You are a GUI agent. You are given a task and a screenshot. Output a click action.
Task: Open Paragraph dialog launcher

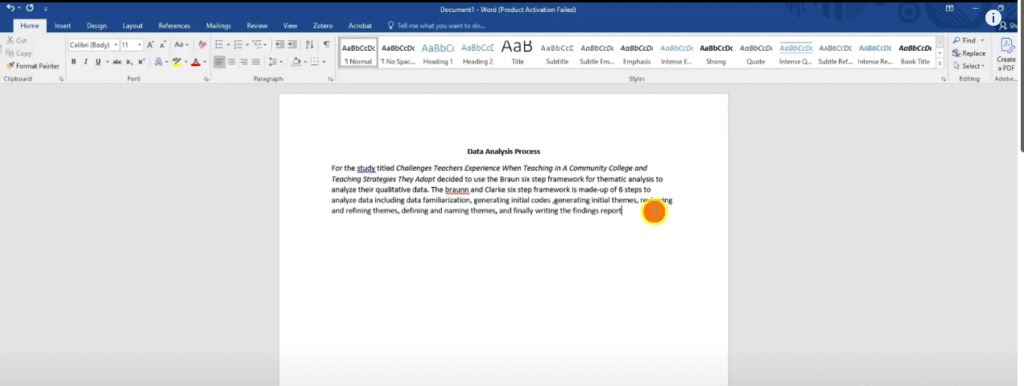330,79
